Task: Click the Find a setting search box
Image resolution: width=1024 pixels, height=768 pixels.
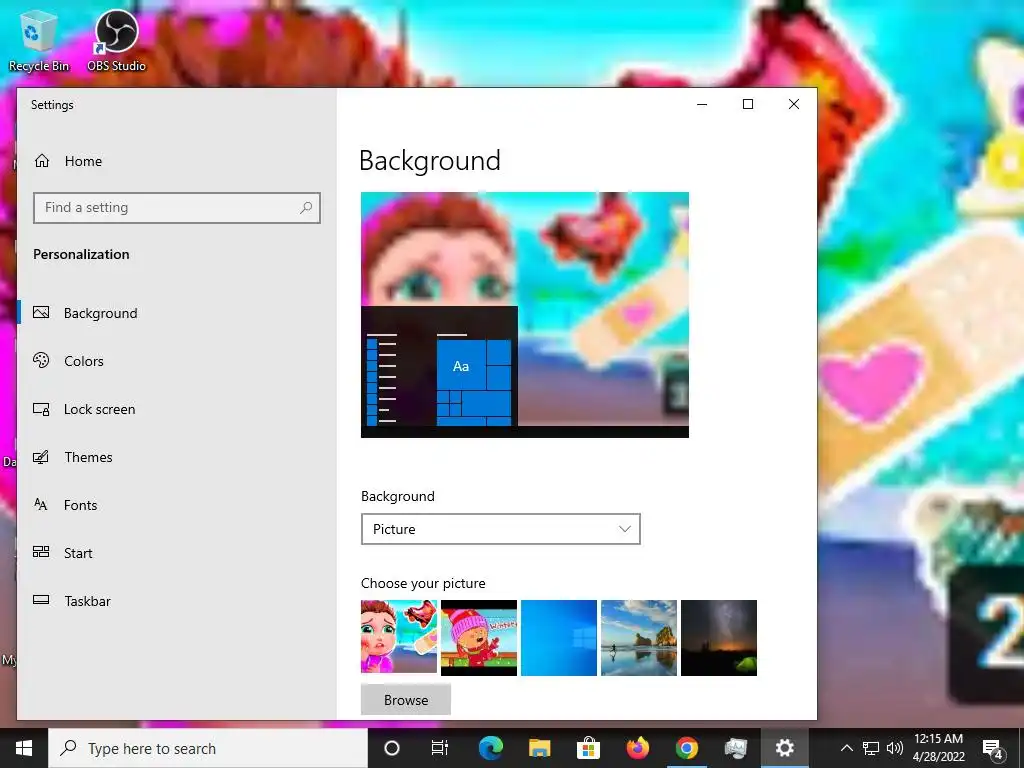Action: pos(176,208)
